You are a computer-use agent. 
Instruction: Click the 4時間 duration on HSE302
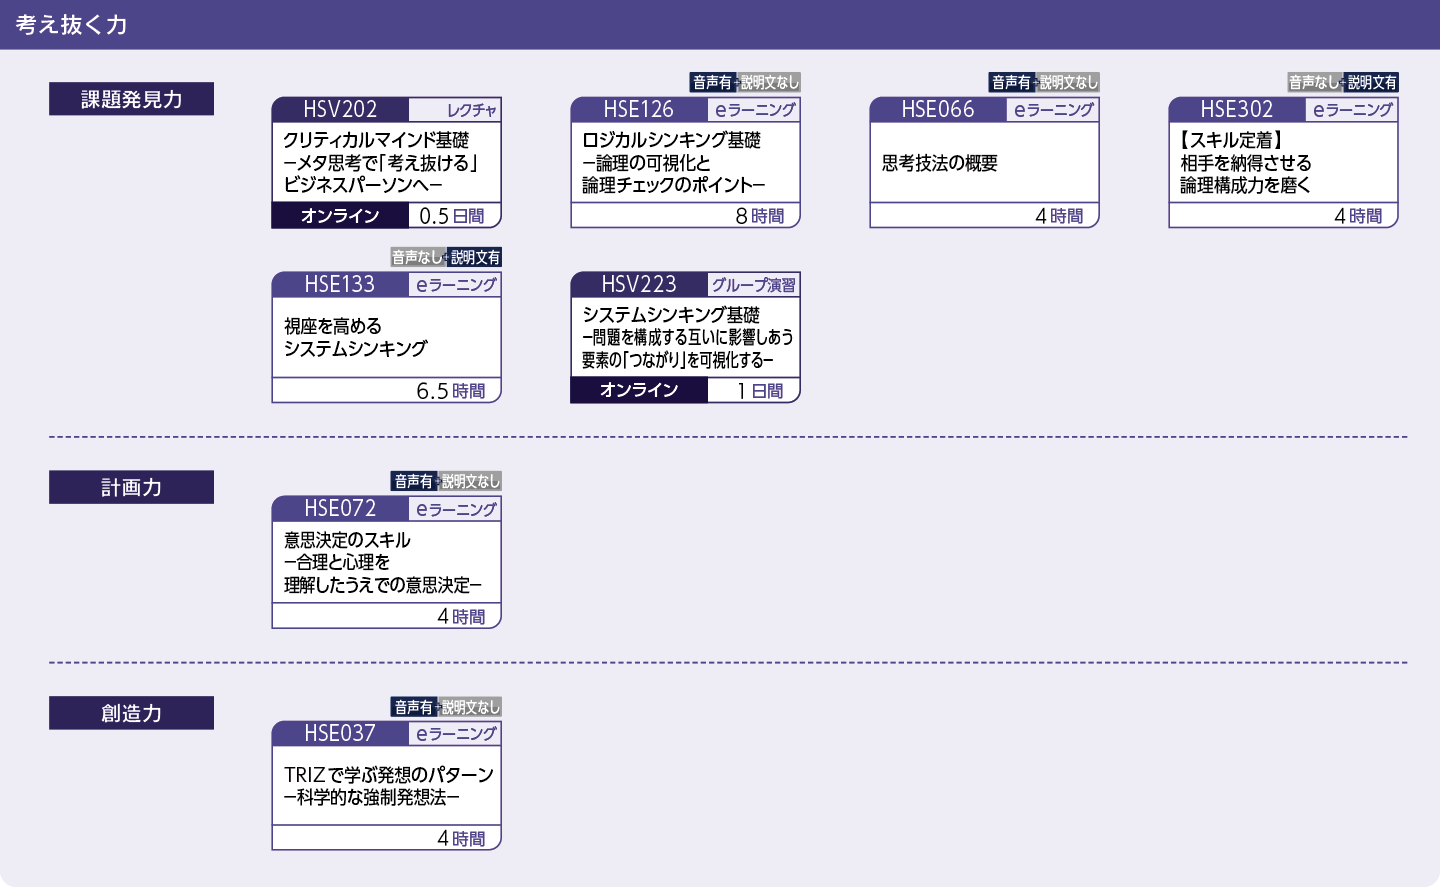pyautogui.click(x=1358, y=216)
